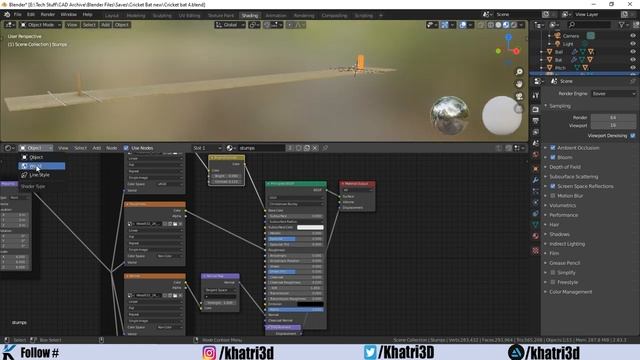Toggle the Ambient Occlusion checkbox
This screenshot has width=640, height=360.
click(553, 148)
